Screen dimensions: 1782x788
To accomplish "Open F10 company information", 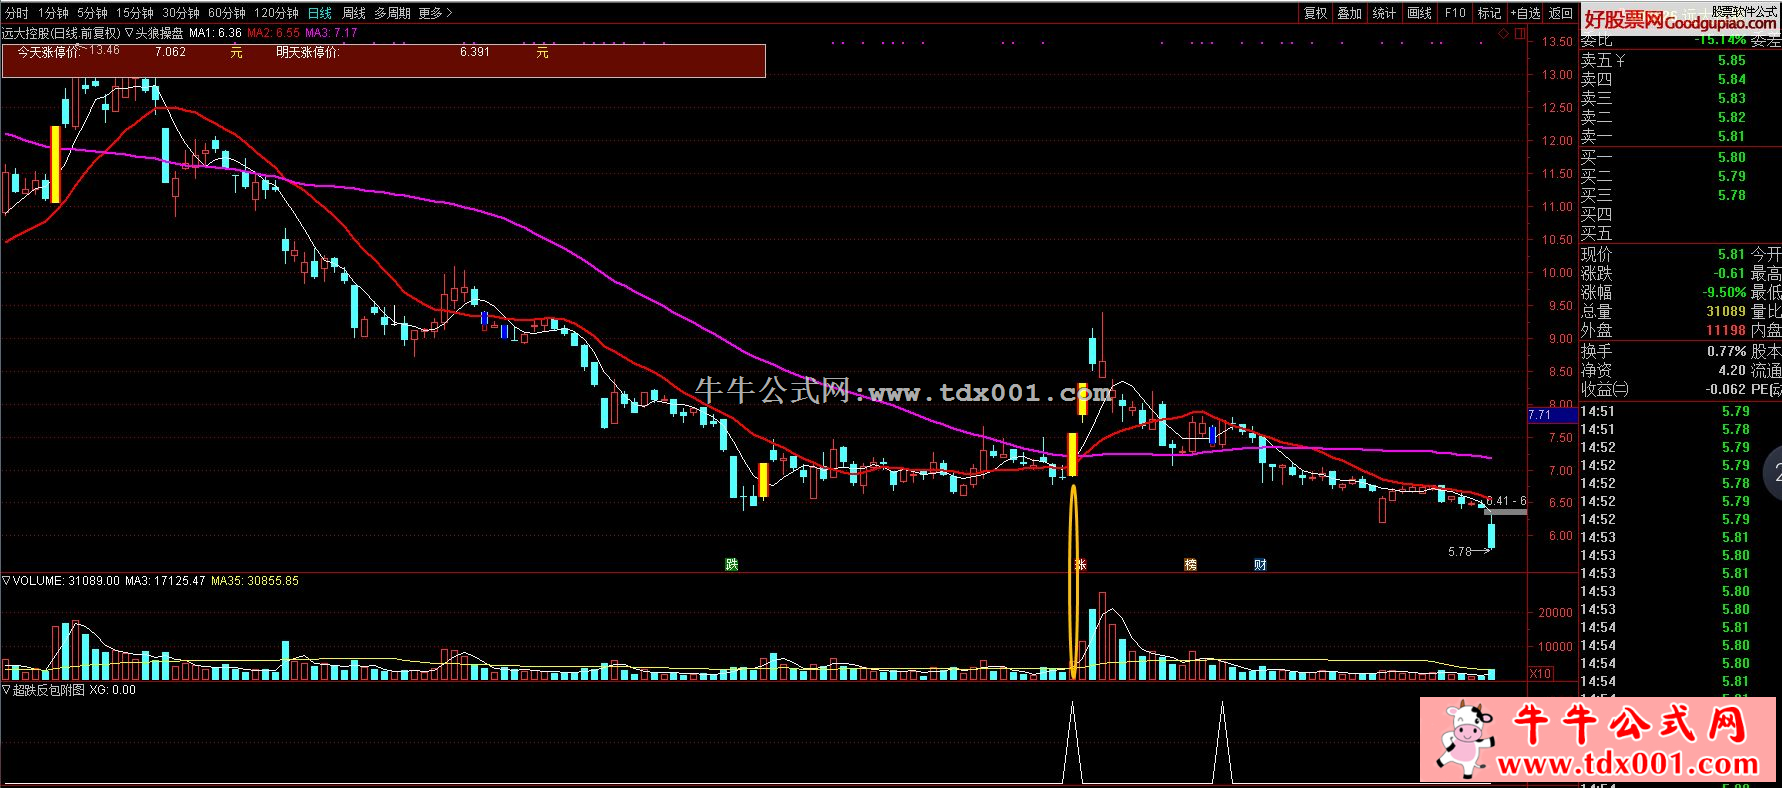I will click(1455, 13).
